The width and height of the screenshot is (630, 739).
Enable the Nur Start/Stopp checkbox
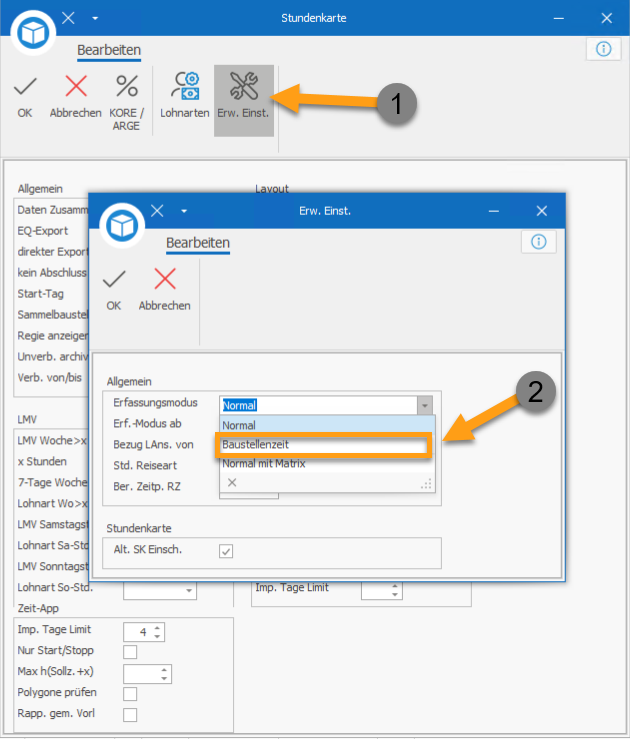(x=130, y=652)
